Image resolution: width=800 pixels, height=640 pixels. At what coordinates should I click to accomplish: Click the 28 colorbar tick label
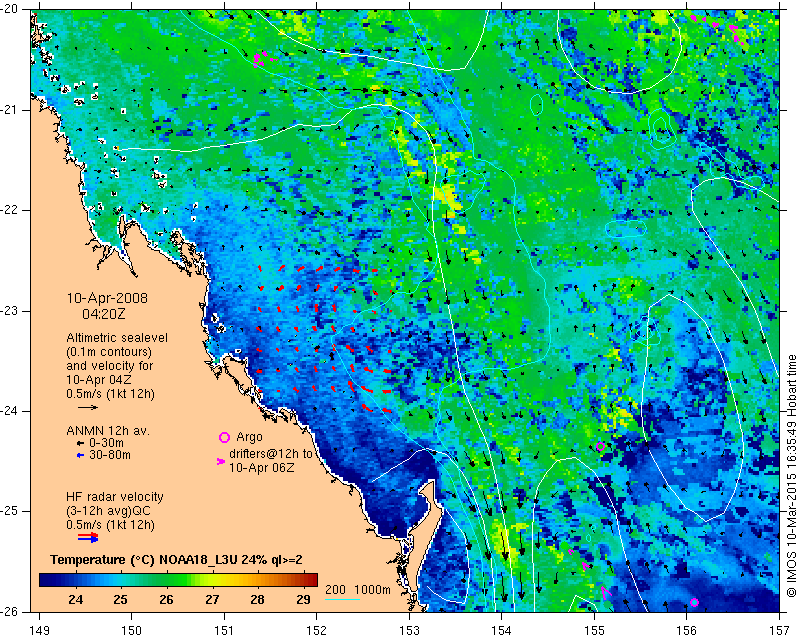(x=258, y=599)
